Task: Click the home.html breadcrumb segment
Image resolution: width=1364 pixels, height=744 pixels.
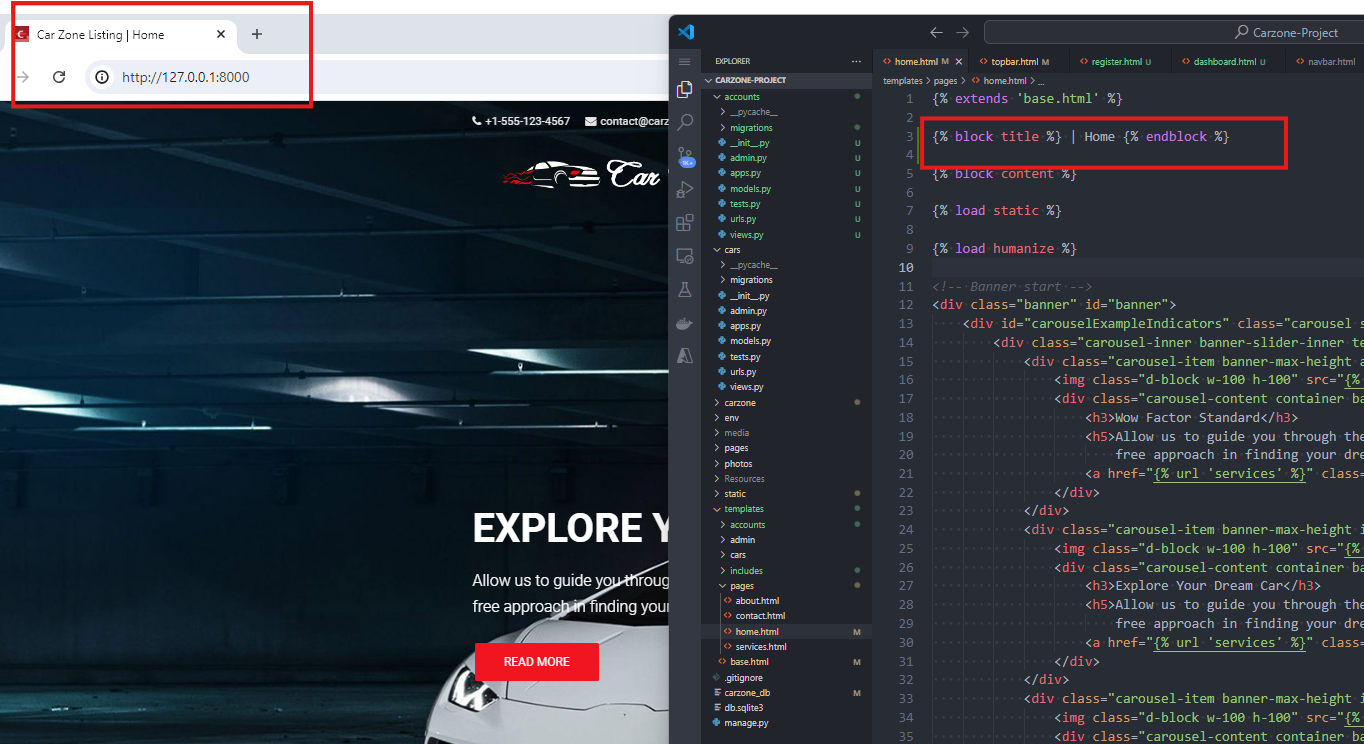Action: point(1005,81)
